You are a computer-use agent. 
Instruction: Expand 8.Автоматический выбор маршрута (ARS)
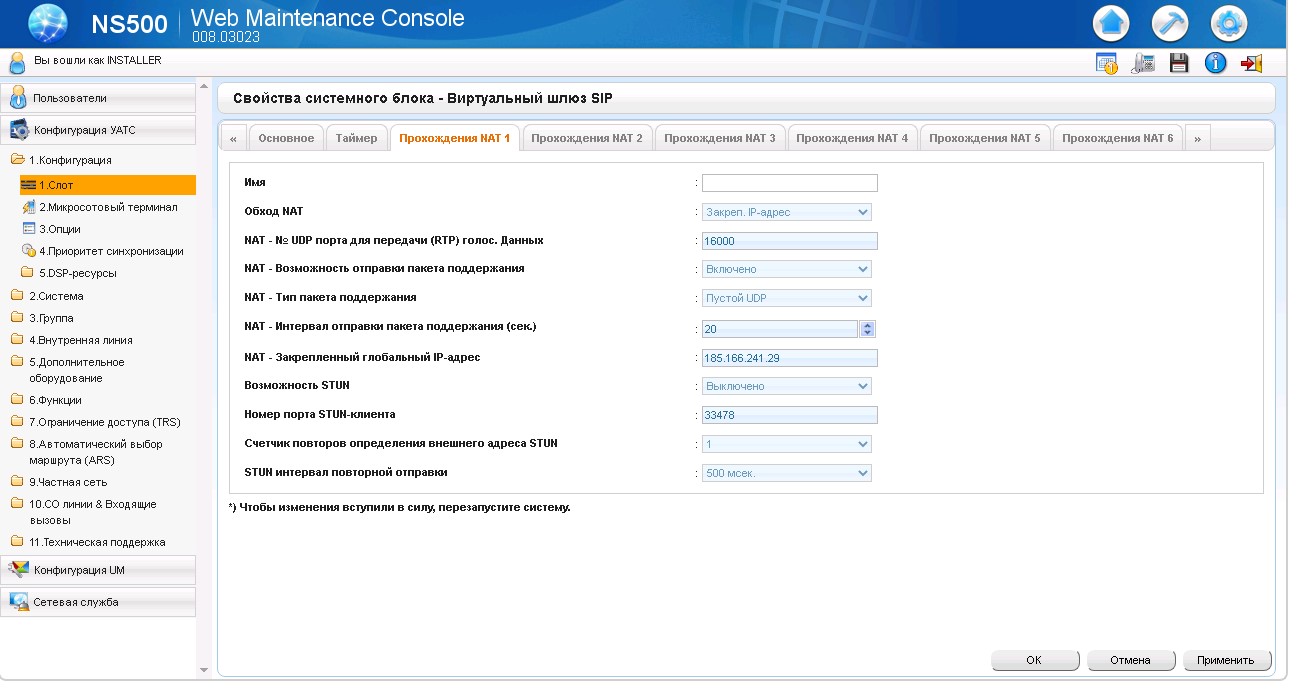click(87, 452)
